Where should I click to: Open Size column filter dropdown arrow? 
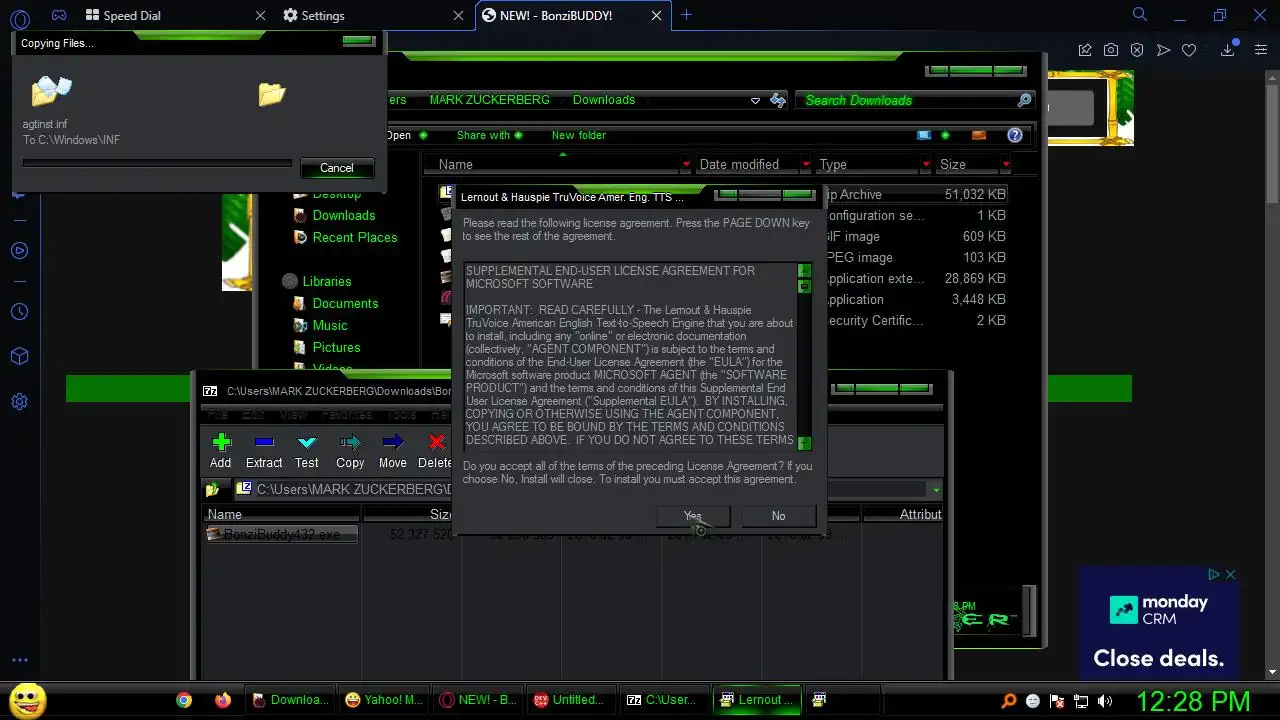point(1005,164)
